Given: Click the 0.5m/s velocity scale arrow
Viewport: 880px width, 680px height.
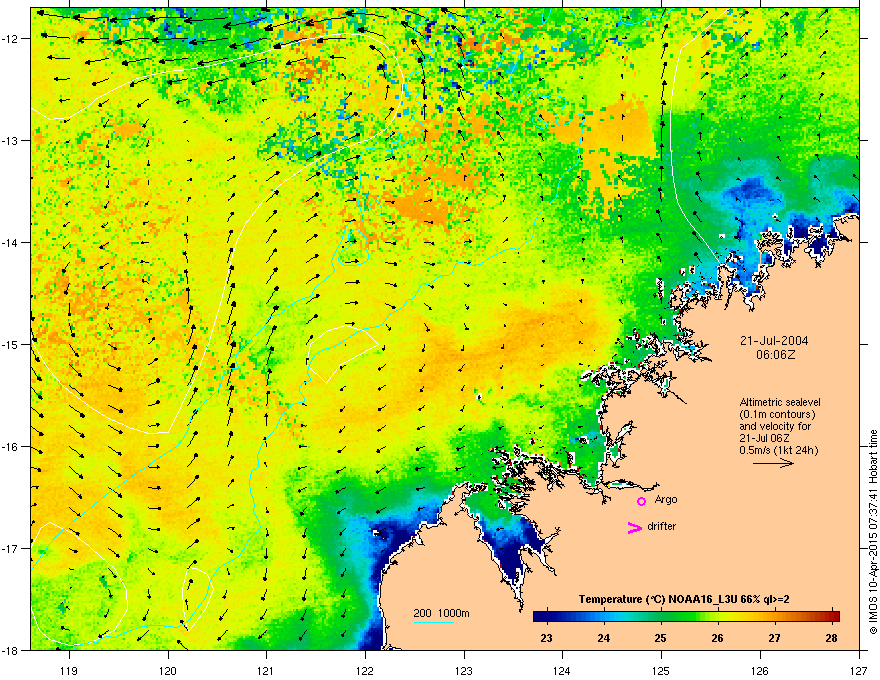Looking at the screenshot, I should (773, 463).
